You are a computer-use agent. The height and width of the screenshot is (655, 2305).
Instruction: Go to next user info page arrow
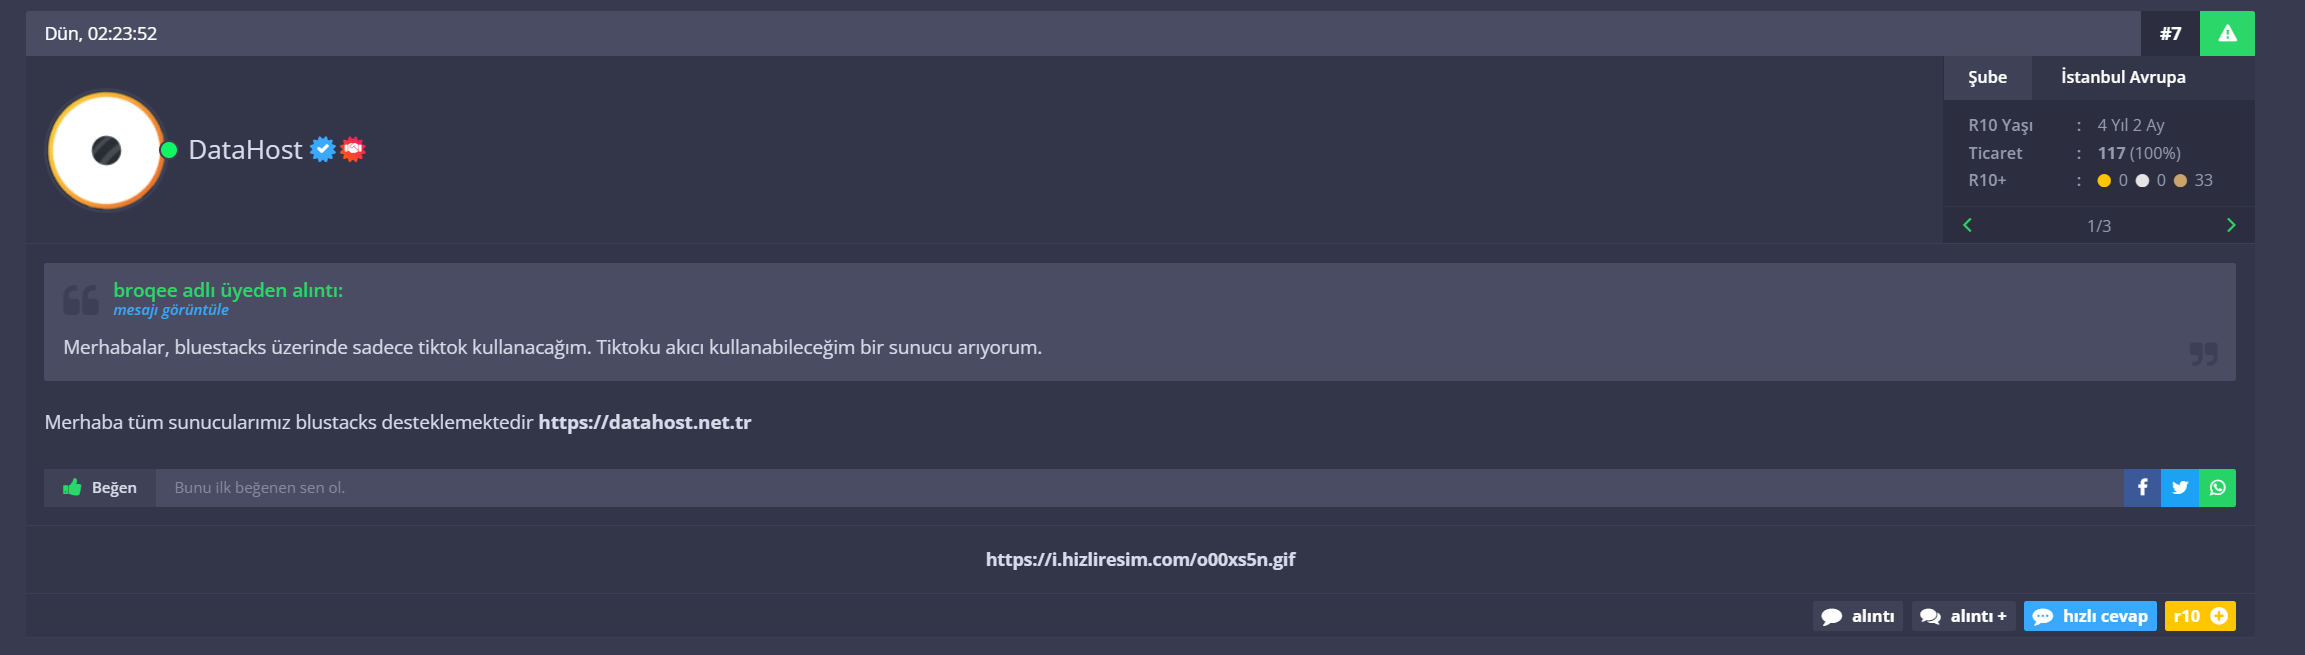tap(2231, 225)
